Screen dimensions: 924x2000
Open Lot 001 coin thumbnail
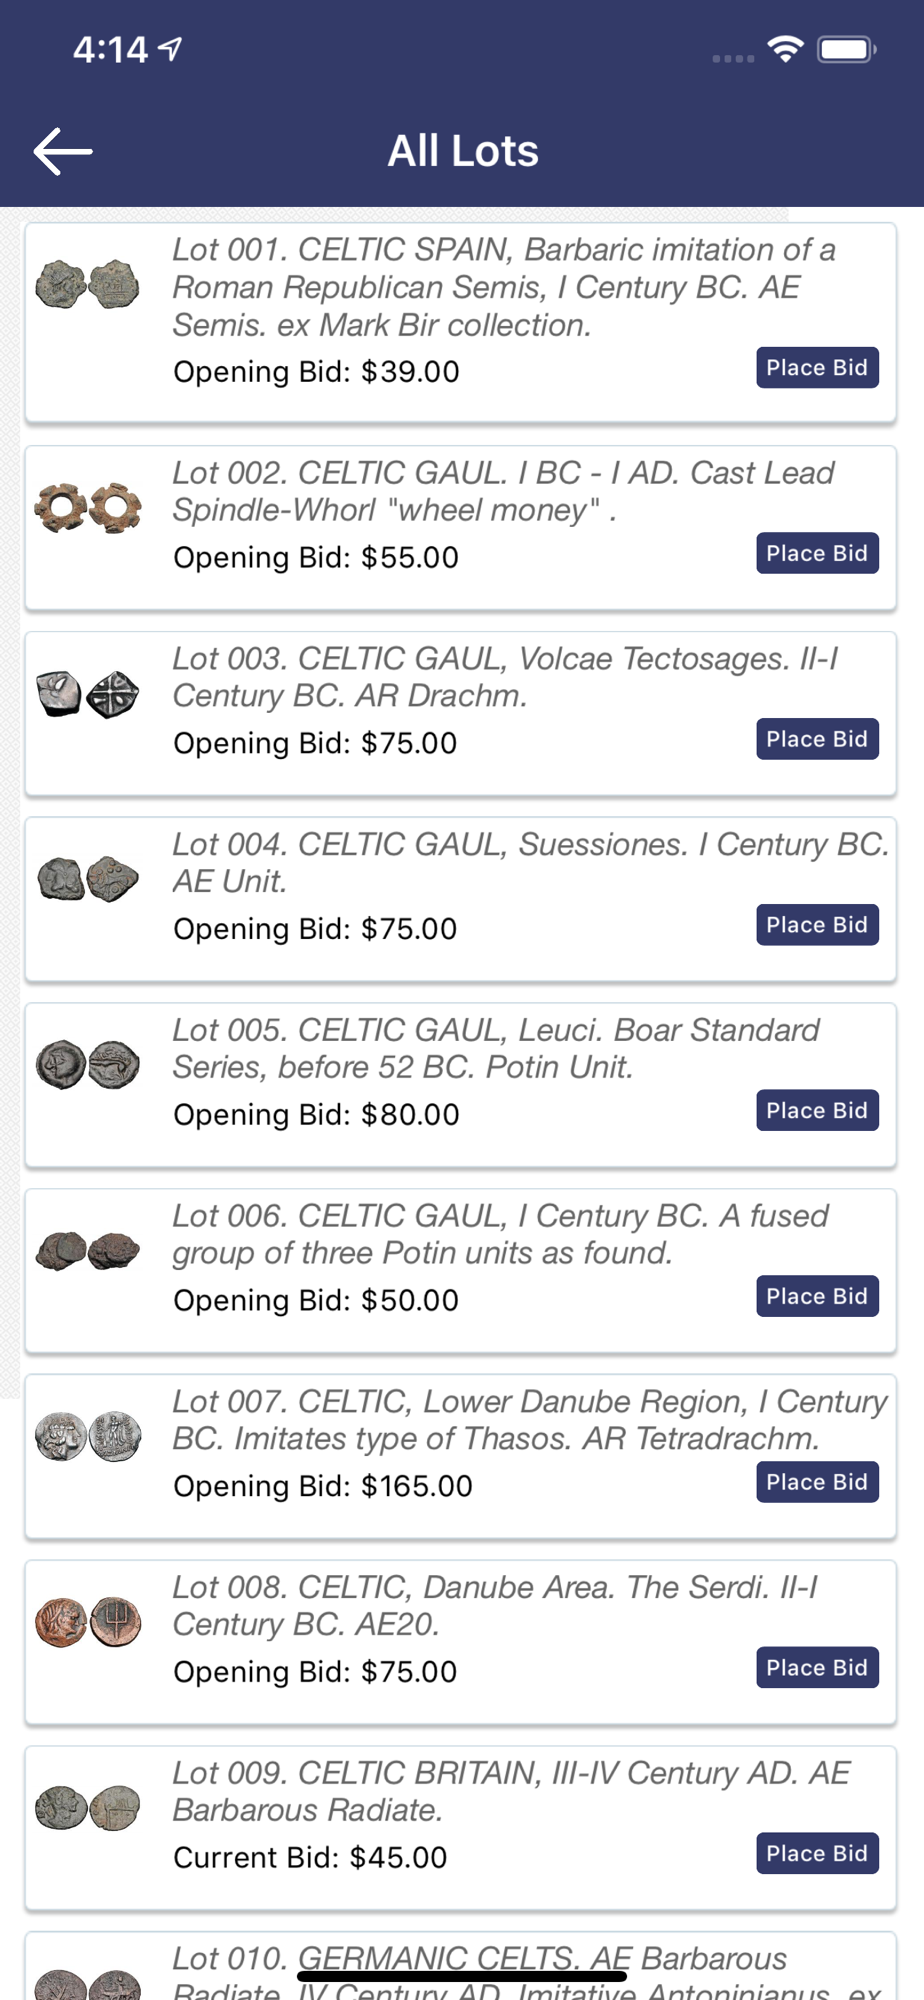[x=88, y=284]
